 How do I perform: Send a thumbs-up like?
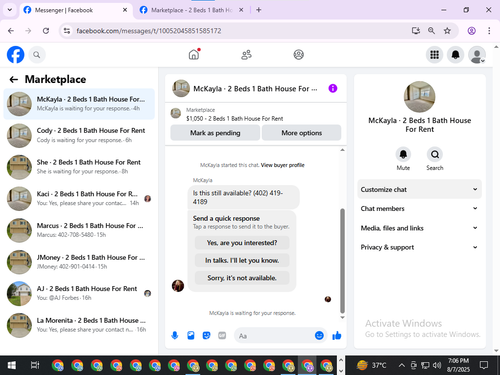coord(337,335)
